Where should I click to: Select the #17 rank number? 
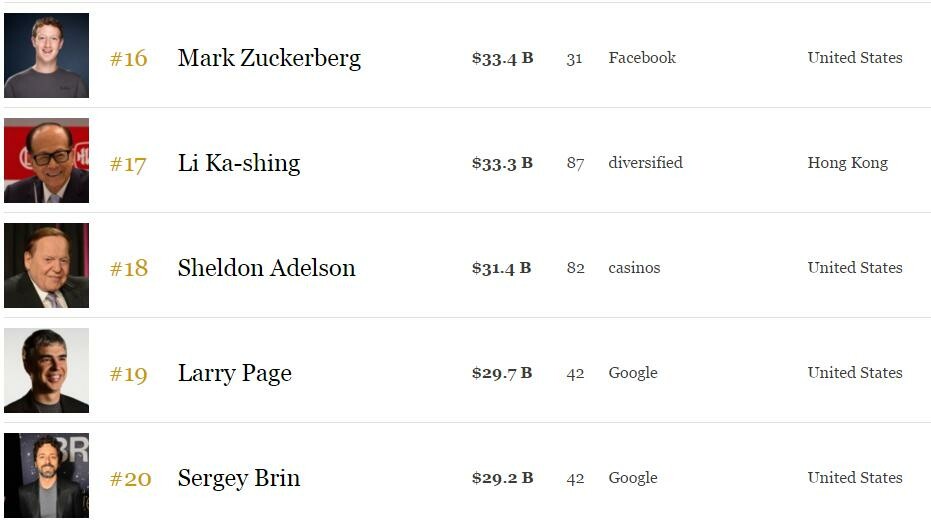click(x=128, y=164)
